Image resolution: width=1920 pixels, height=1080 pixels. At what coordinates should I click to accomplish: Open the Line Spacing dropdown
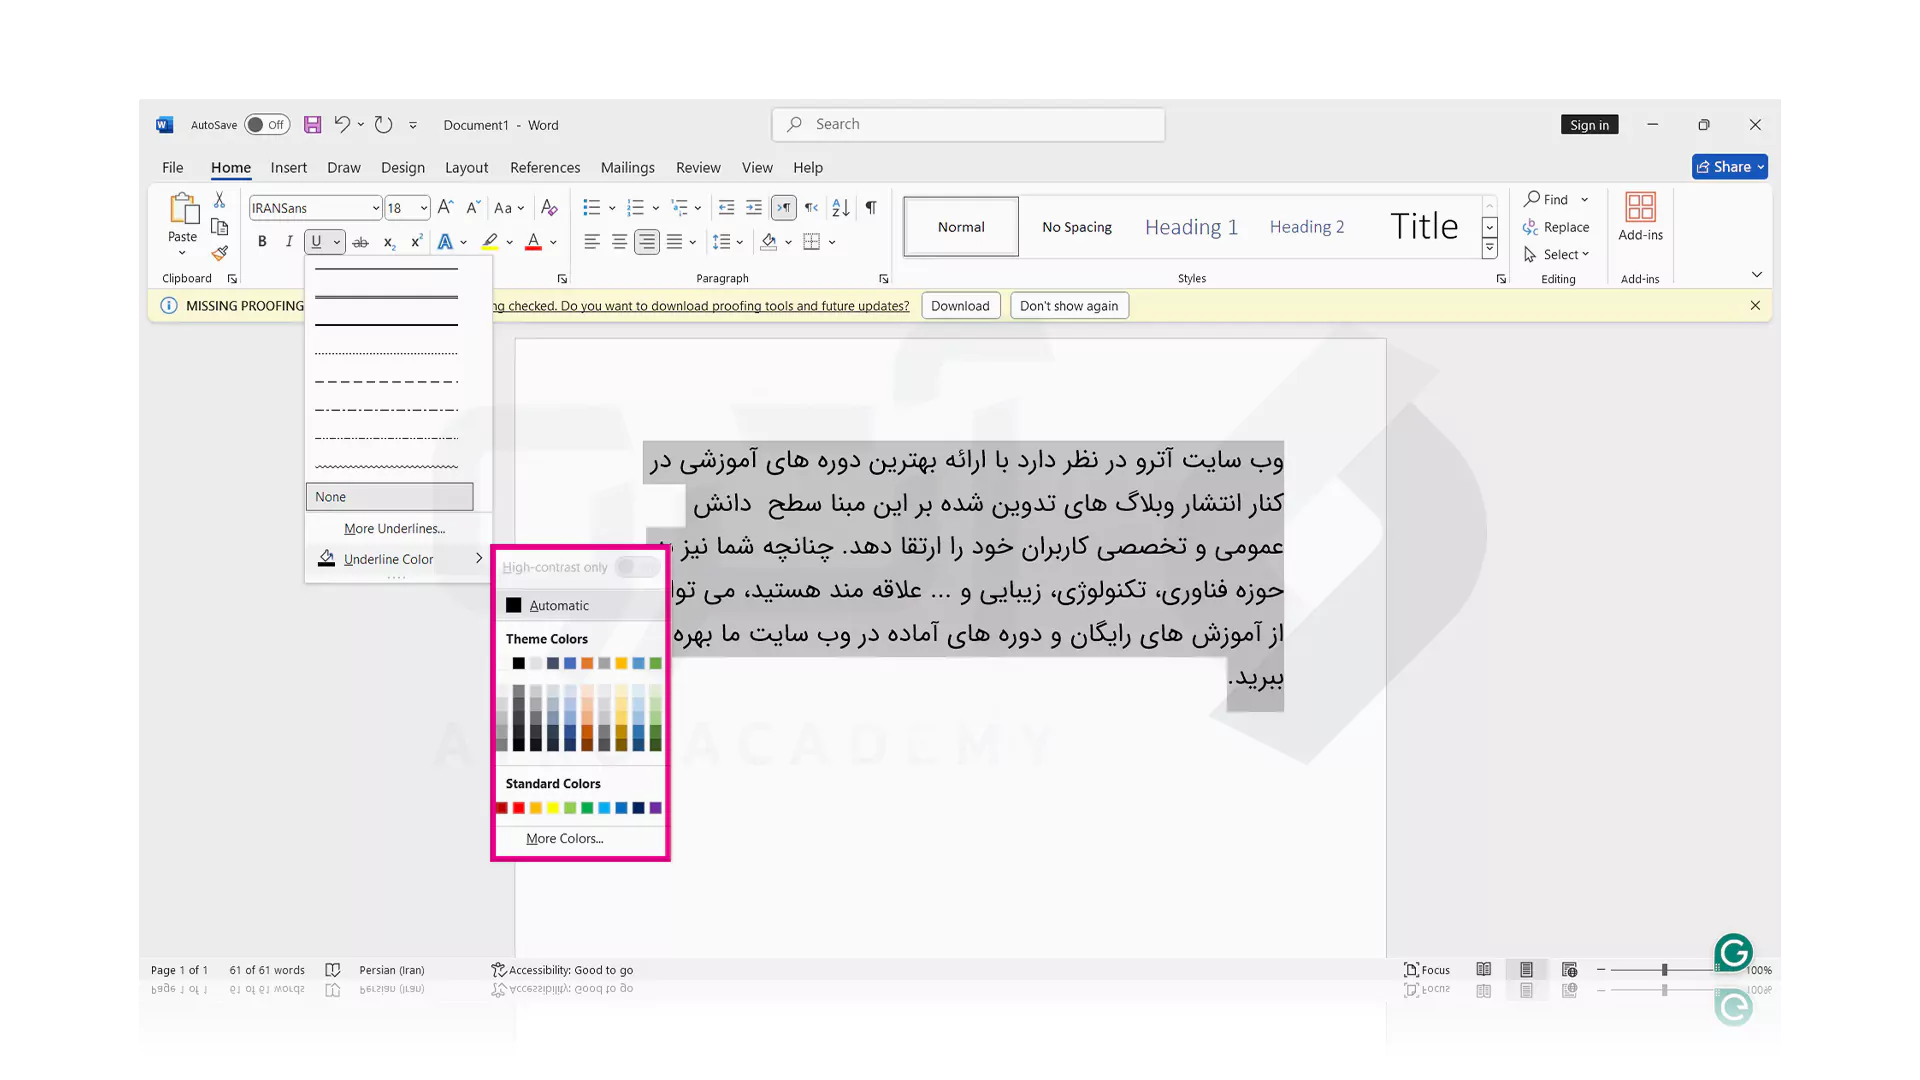click(x=727, y=242)
